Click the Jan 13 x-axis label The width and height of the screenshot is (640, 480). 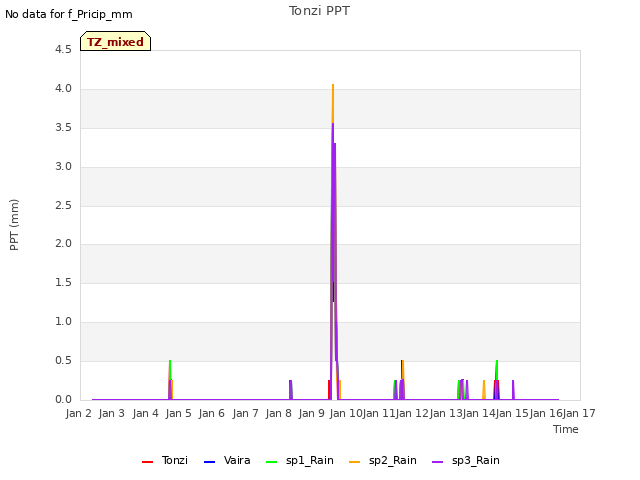(x=446, y=413)
